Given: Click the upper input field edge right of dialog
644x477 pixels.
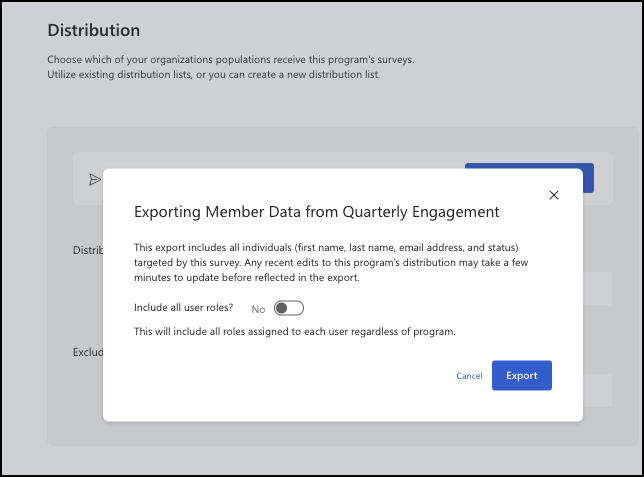Looking at the screenshot, I should [x=597, y=288].
